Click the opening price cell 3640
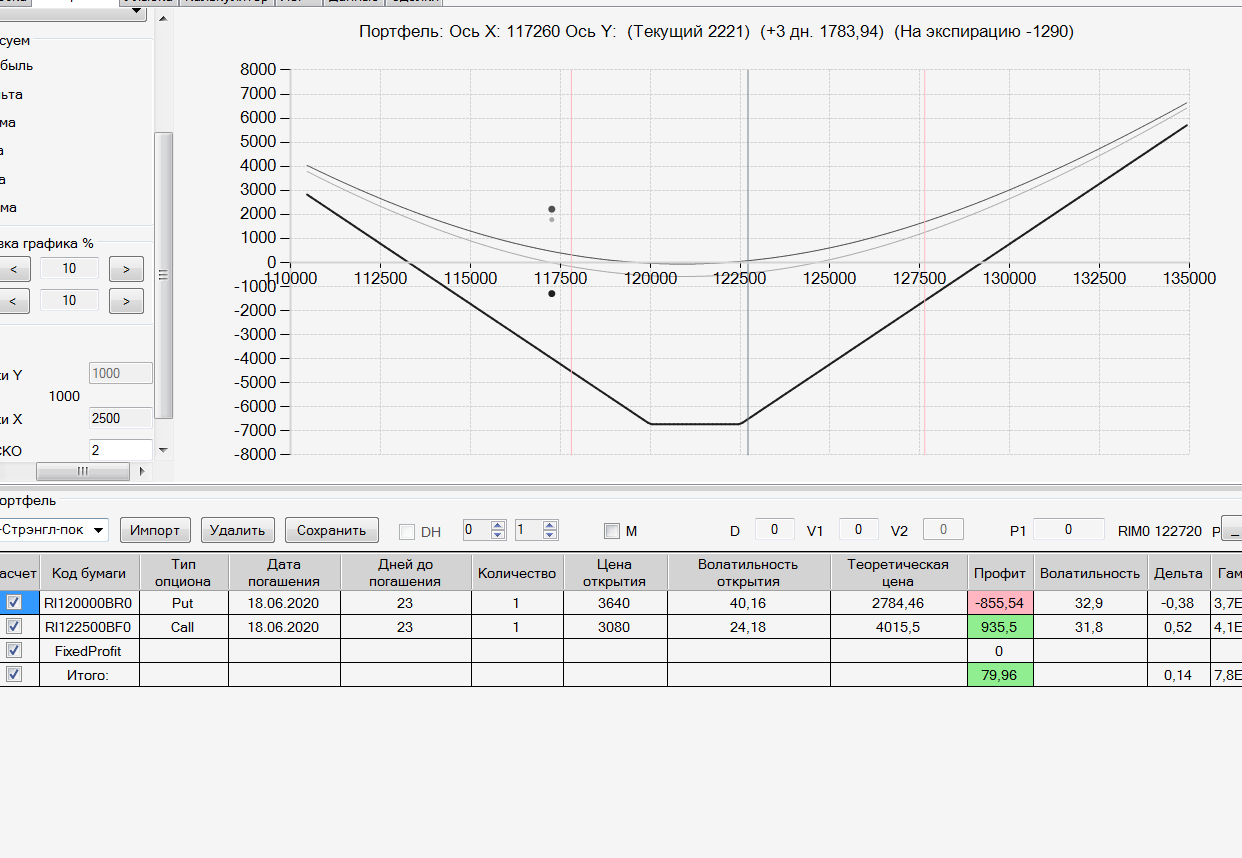This screenshot has width=1242, height=858. [615, 603]
